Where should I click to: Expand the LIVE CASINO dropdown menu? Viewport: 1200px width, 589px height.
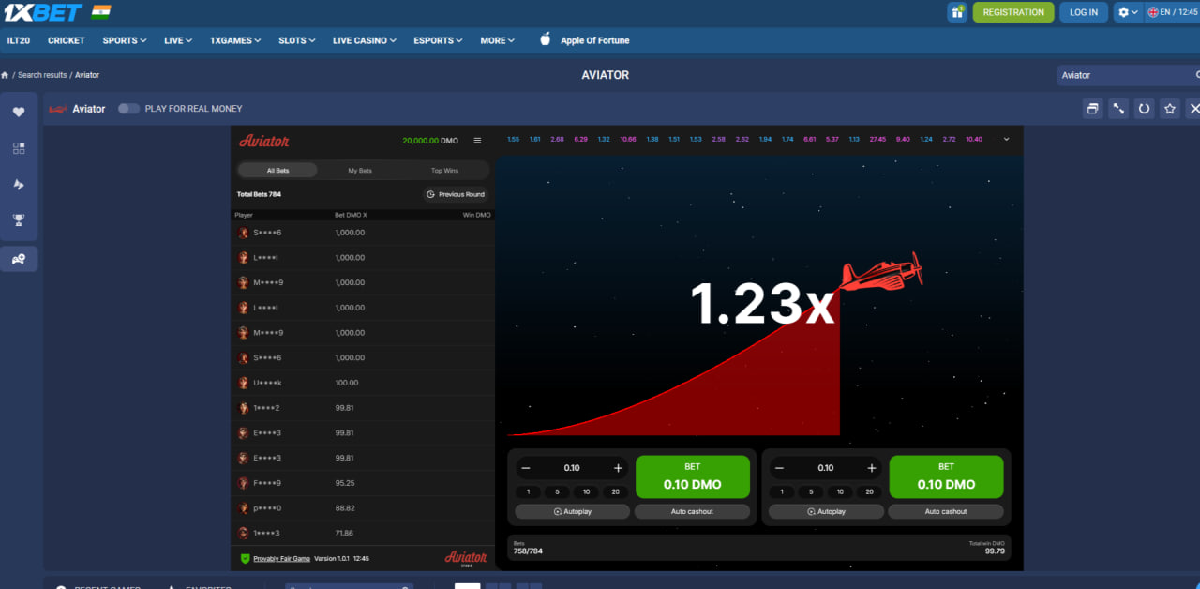(365, 40)
